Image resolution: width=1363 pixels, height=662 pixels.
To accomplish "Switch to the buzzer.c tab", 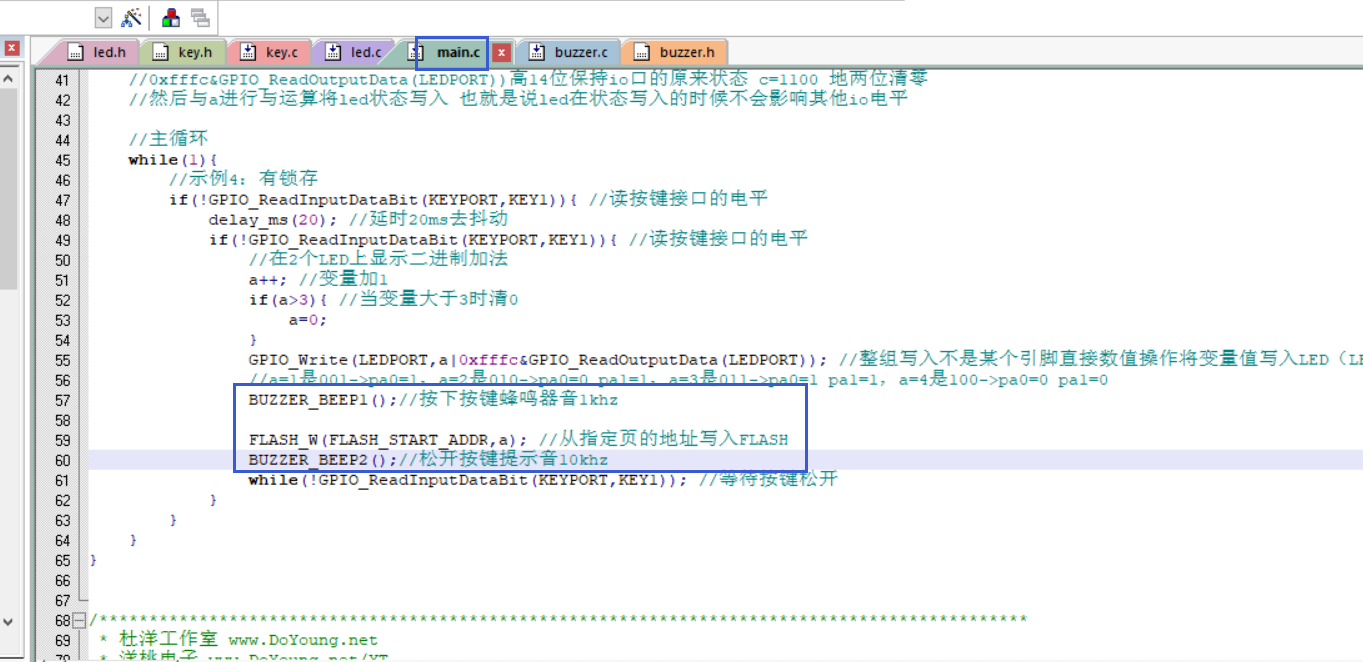I will tap(570, 52).
